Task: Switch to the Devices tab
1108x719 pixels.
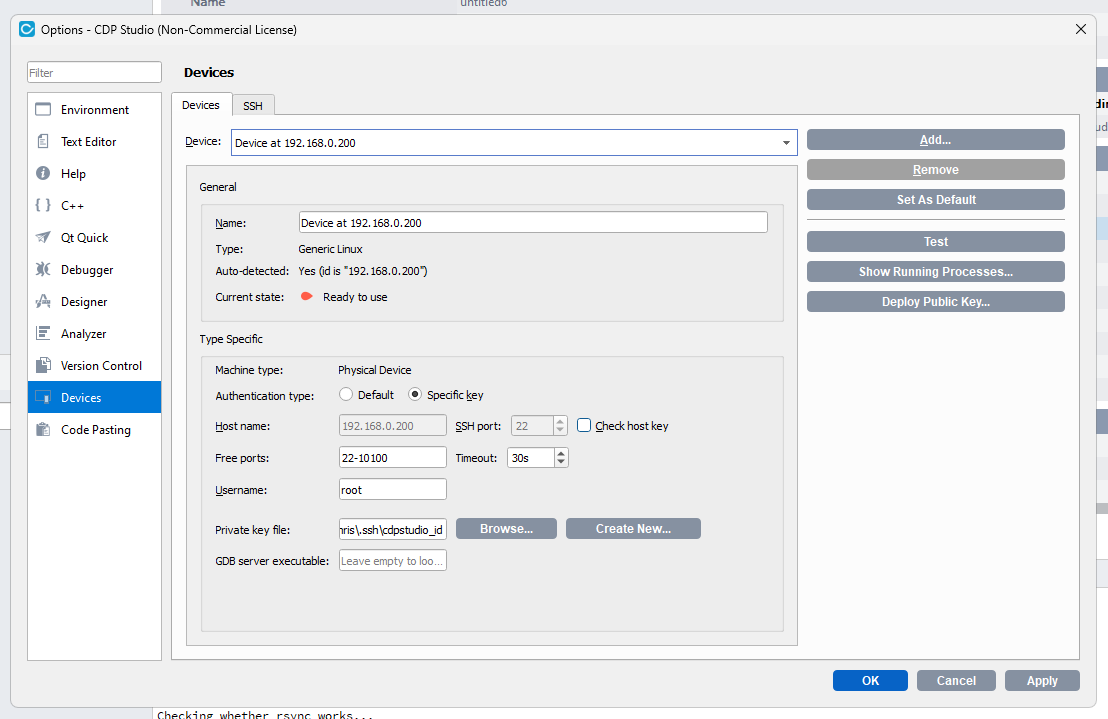Action: 201,105
